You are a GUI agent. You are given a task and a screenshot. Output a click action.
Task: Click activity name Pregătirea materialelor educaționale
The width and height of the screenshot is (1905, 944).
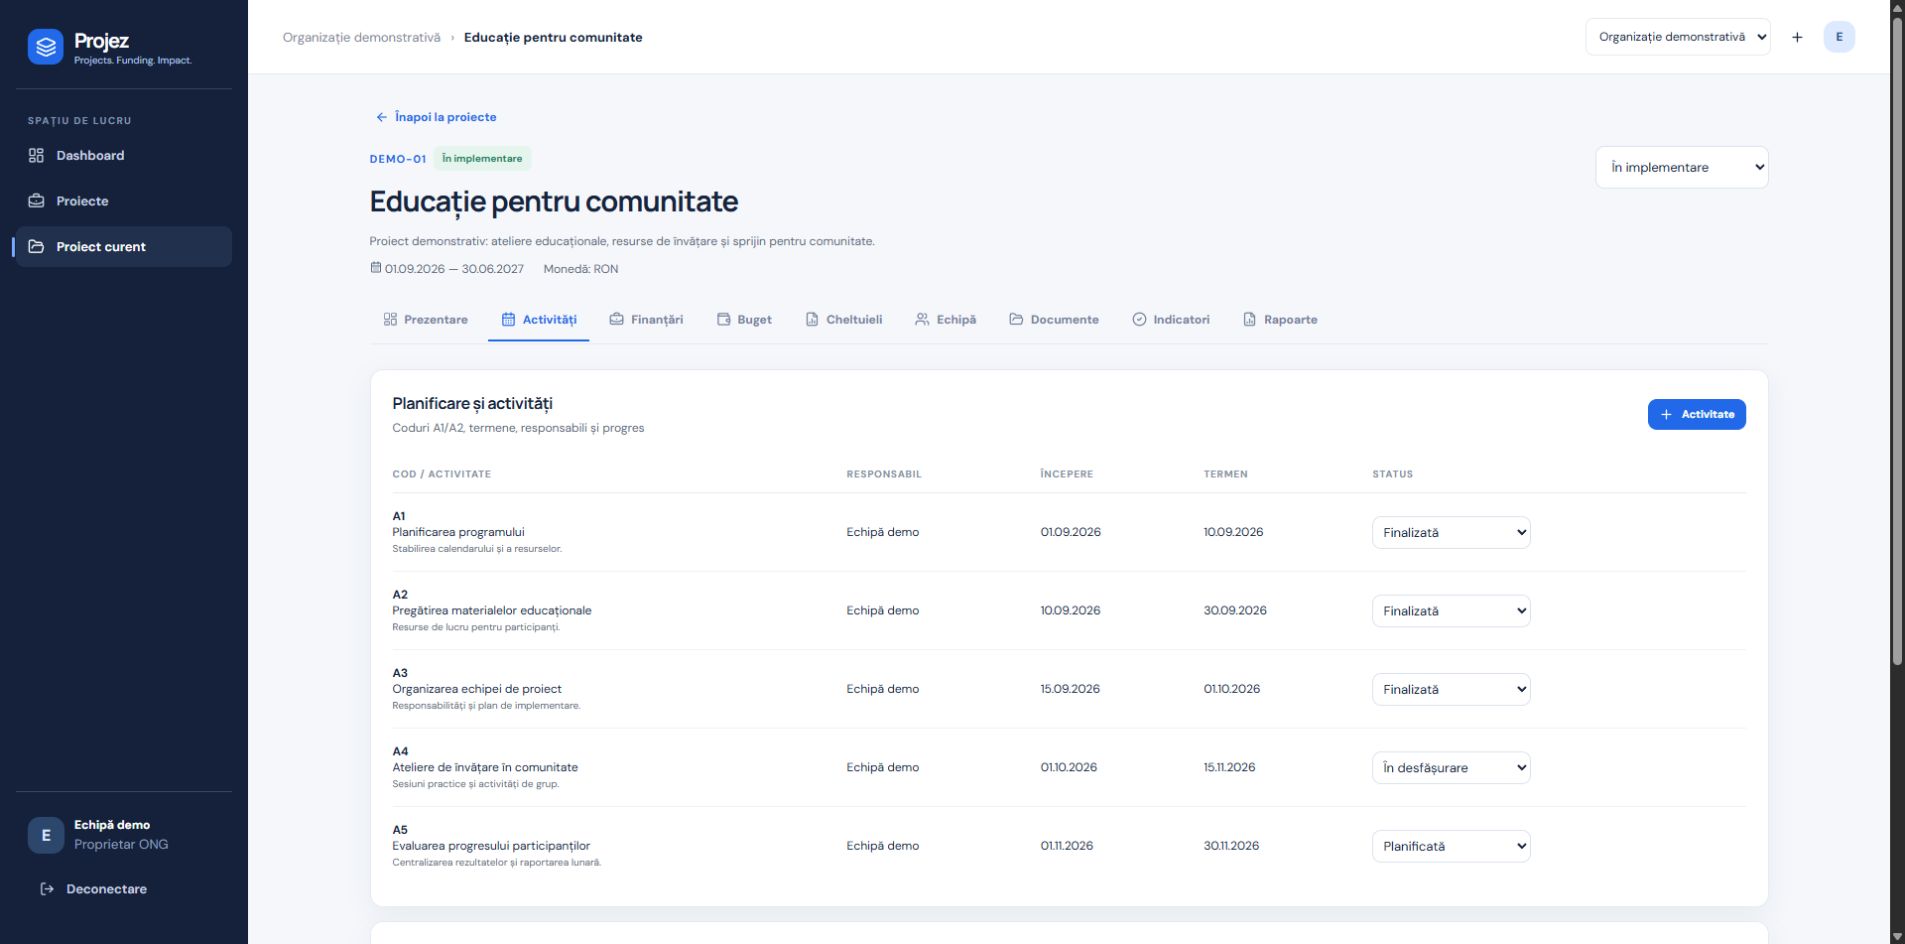pos(492,610)
